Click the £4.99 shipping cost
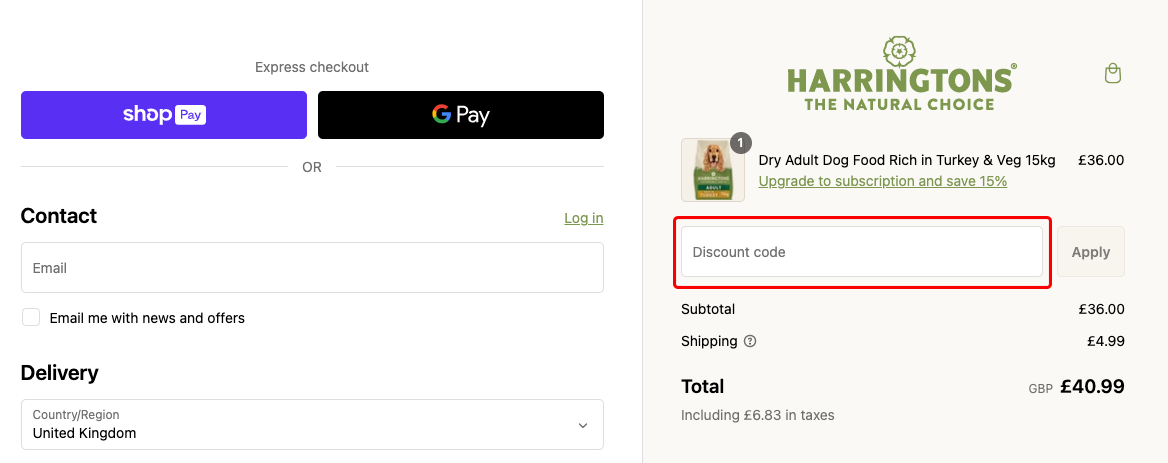This screenshot has height=463, width=1168. pos(1105,341)
